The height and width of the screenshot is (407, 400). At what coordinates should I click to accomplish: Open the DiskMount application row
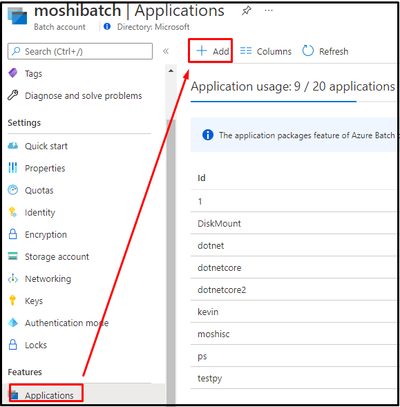[293, 223]
